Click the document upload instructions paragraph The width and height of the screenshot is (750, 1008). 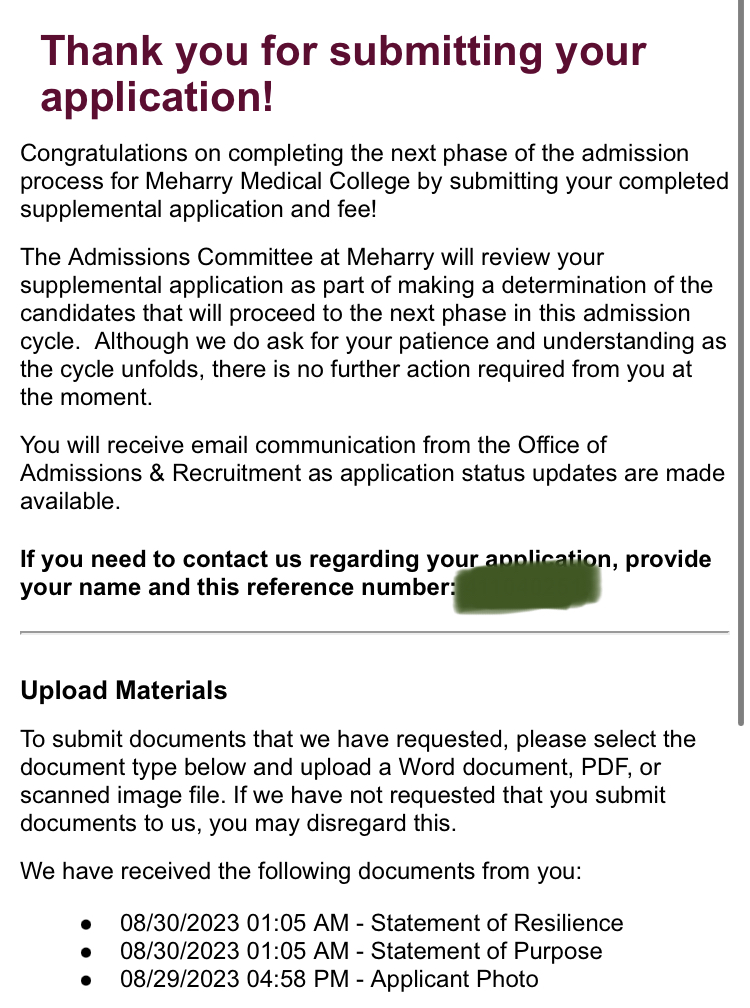(357, 782)
